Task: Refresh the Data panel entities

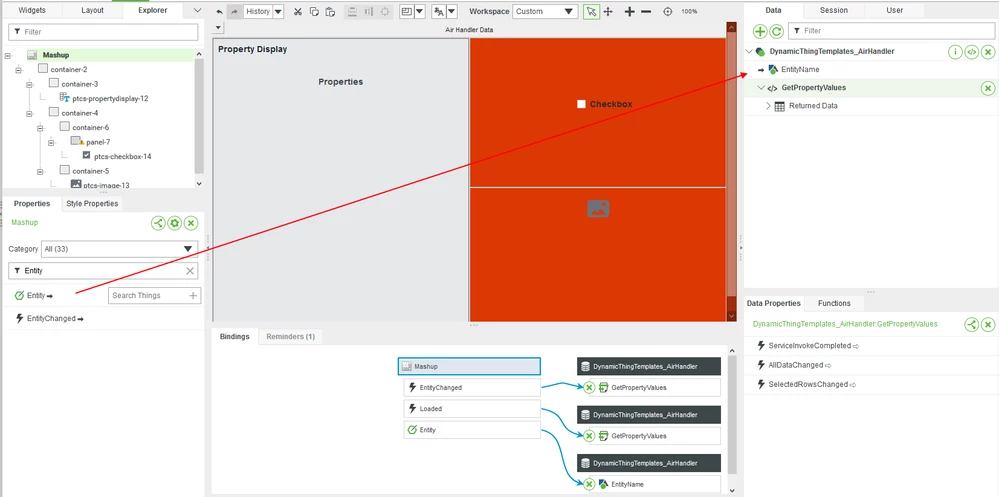Action: click(776, 31)
